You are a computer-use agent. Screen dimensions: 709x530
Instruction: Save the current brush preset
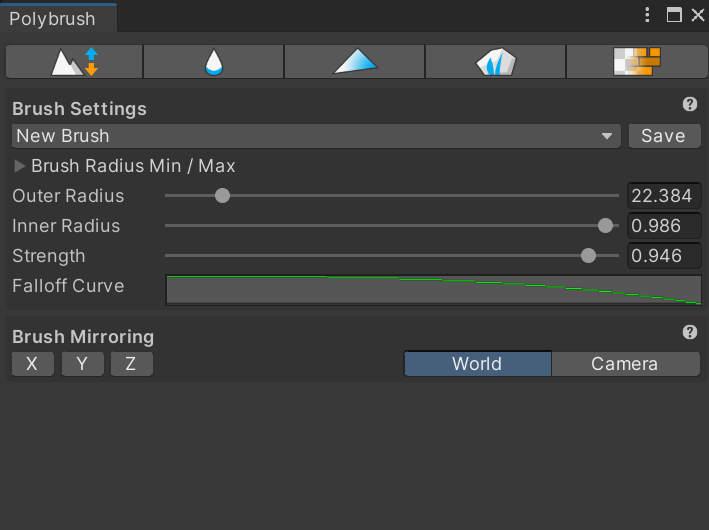point(664,136)
